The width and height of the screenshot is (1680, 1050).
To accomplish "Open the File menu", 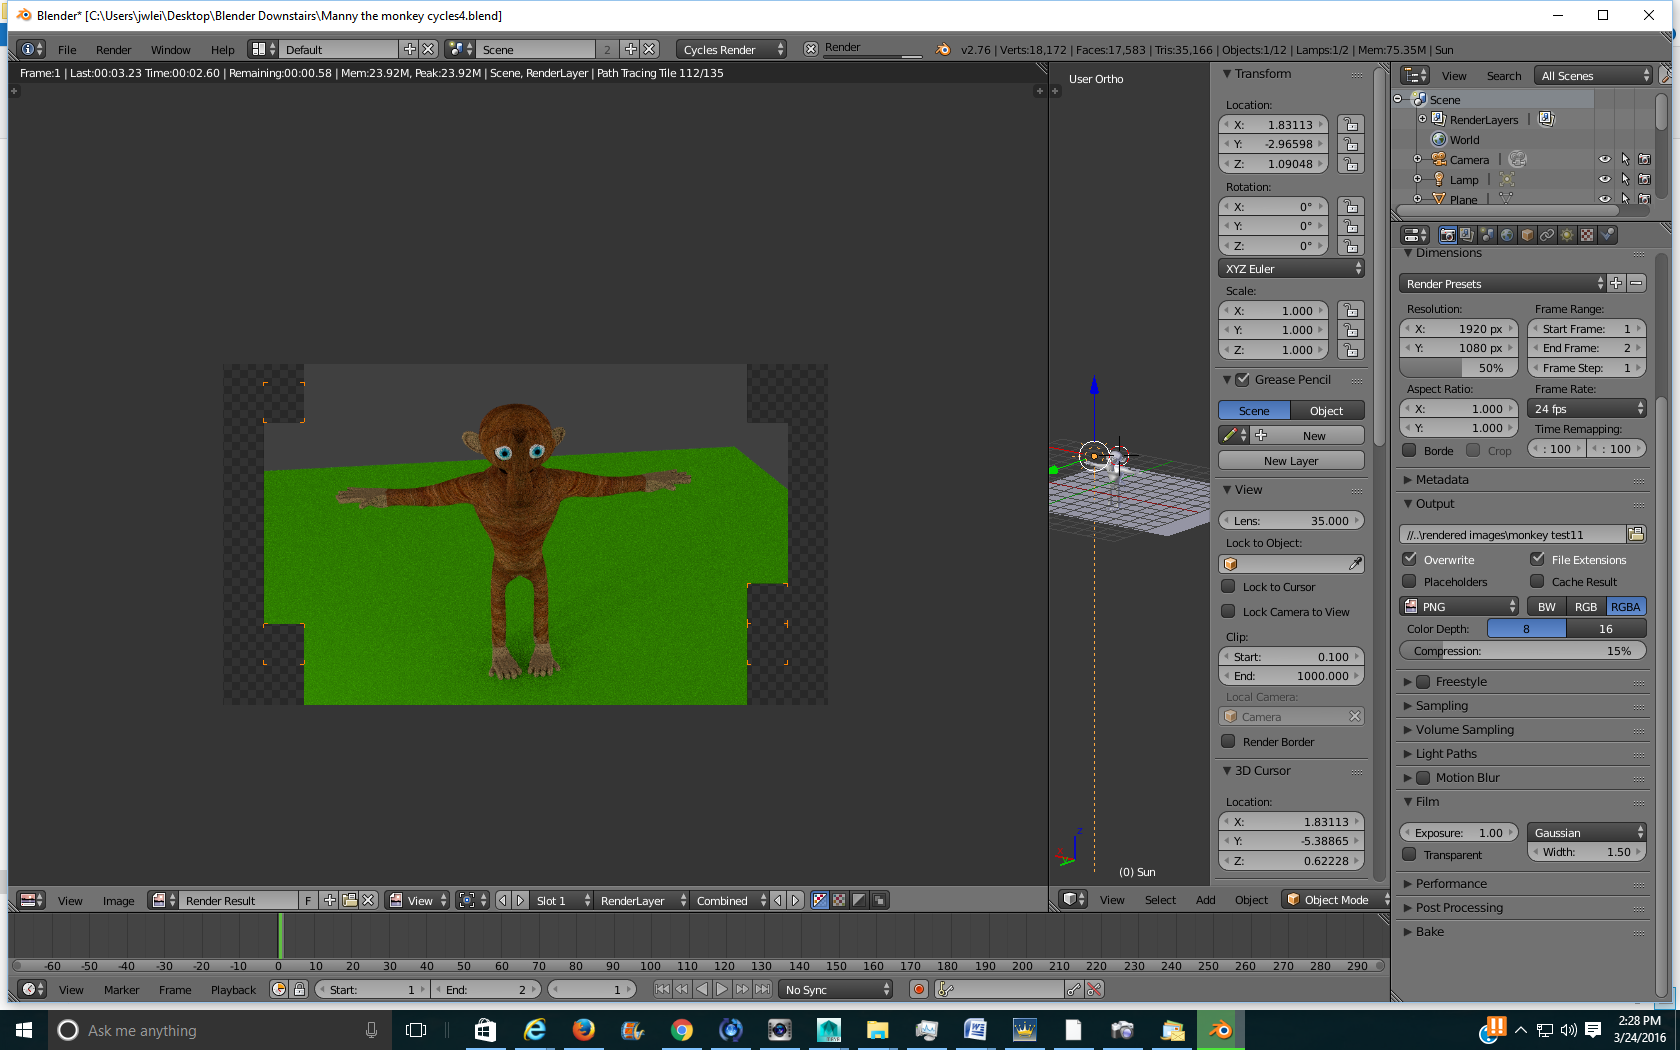I will [x=67, y=50].
